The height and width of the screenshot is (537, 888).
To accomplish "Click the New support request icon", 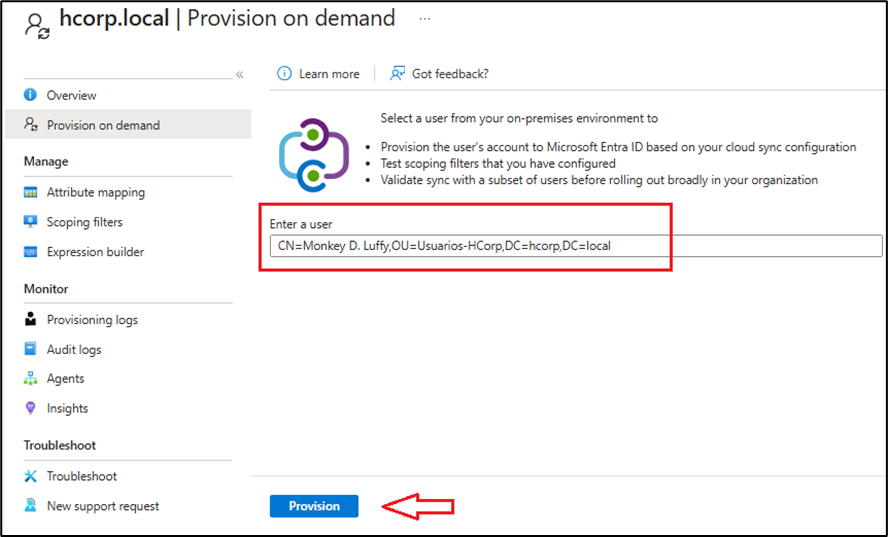I will pyautogui.click(x=30, y=506).
